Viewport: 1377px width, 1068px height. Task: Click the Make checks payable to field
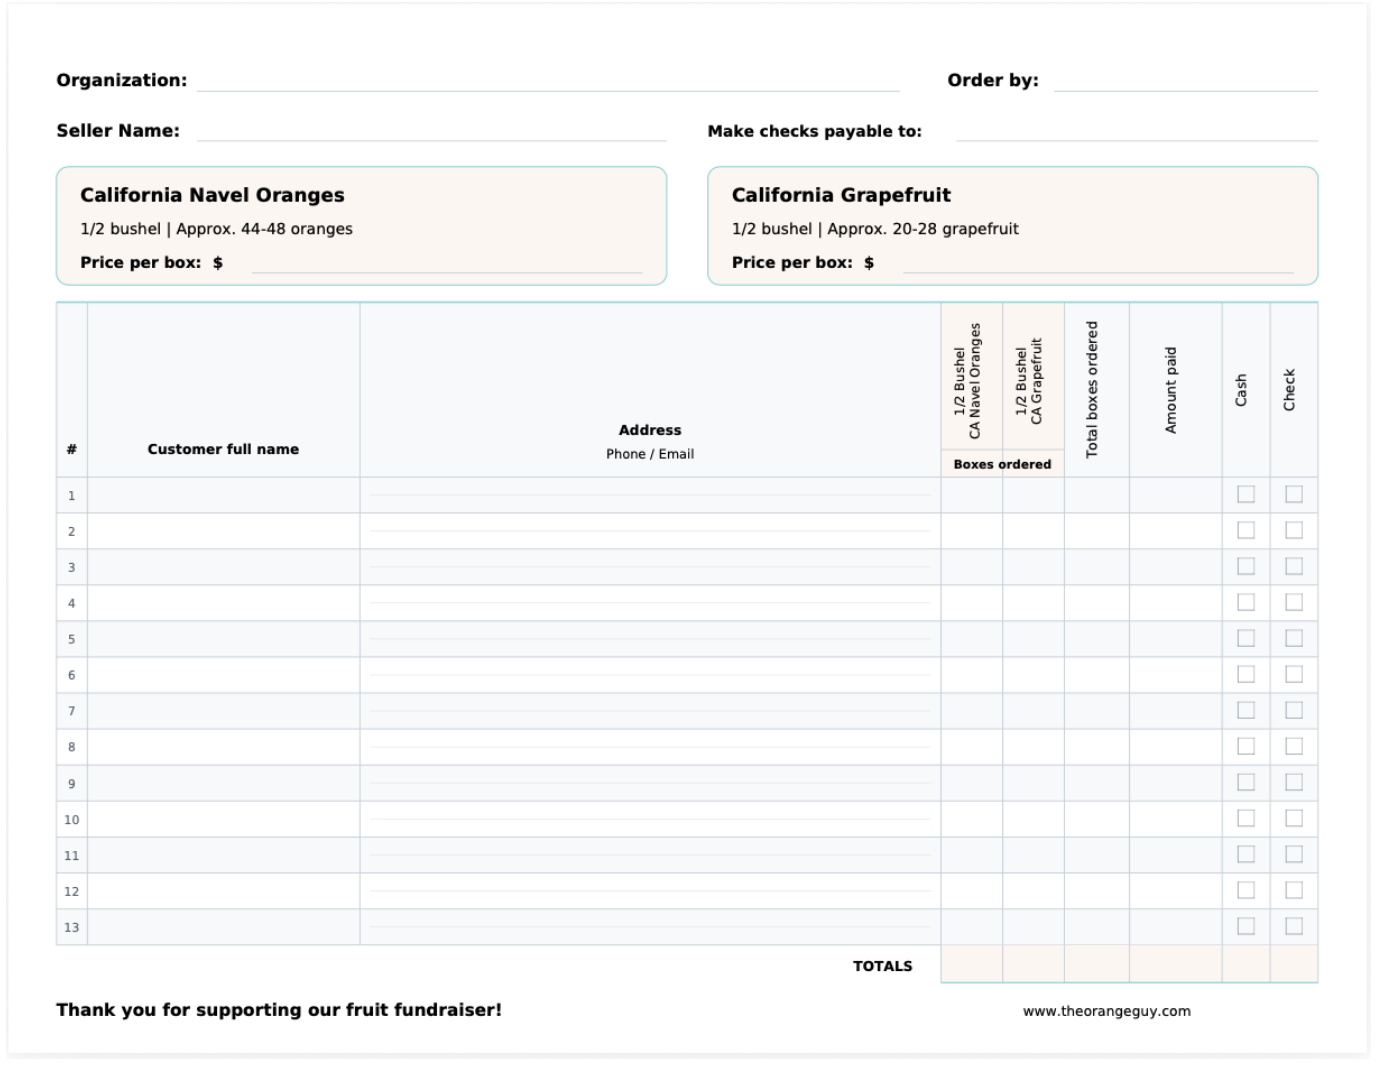pyautogui.click(x=1137, y=131)
